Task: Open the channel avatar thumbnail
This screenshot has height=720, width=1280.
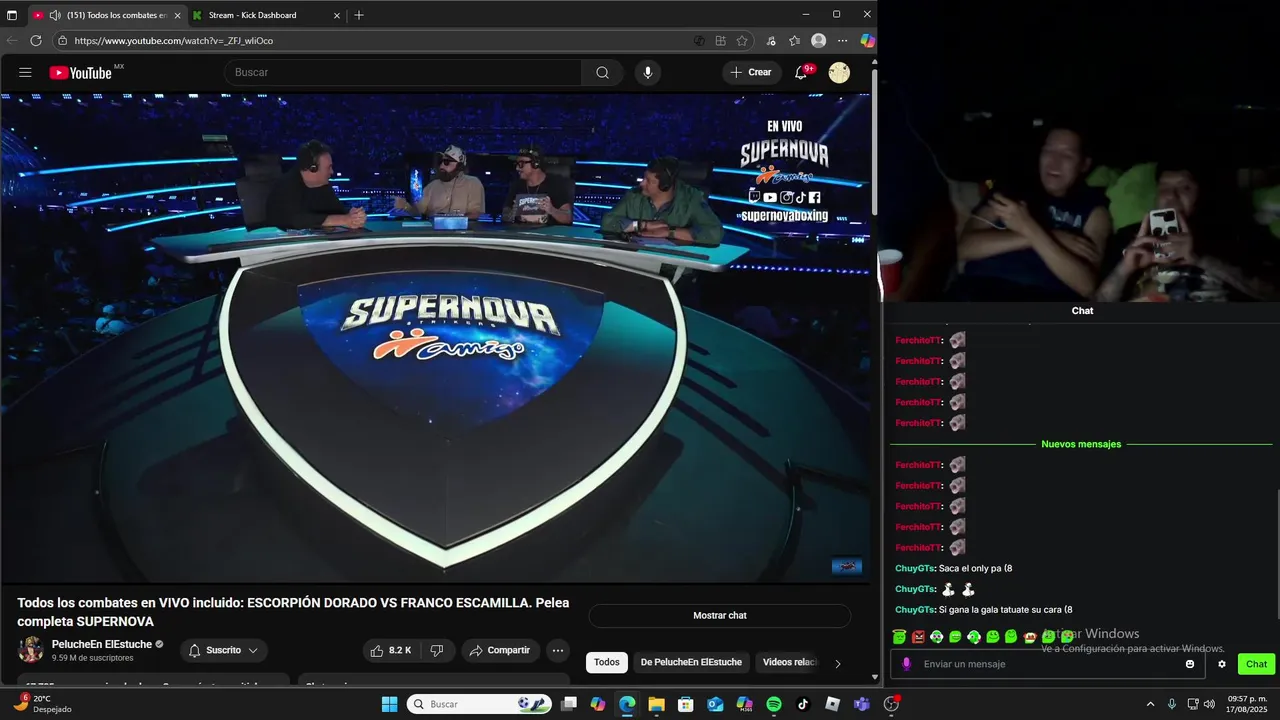Action: (31, 650)
